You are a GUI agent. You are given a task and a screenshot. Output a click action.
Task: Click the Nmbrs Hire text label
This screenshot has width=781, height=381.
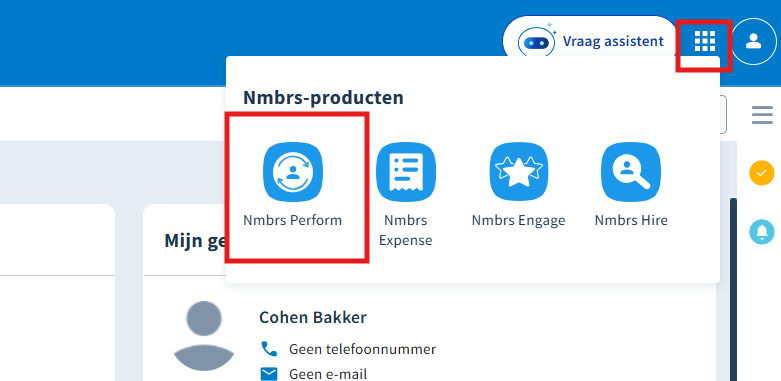pos(631,220)
